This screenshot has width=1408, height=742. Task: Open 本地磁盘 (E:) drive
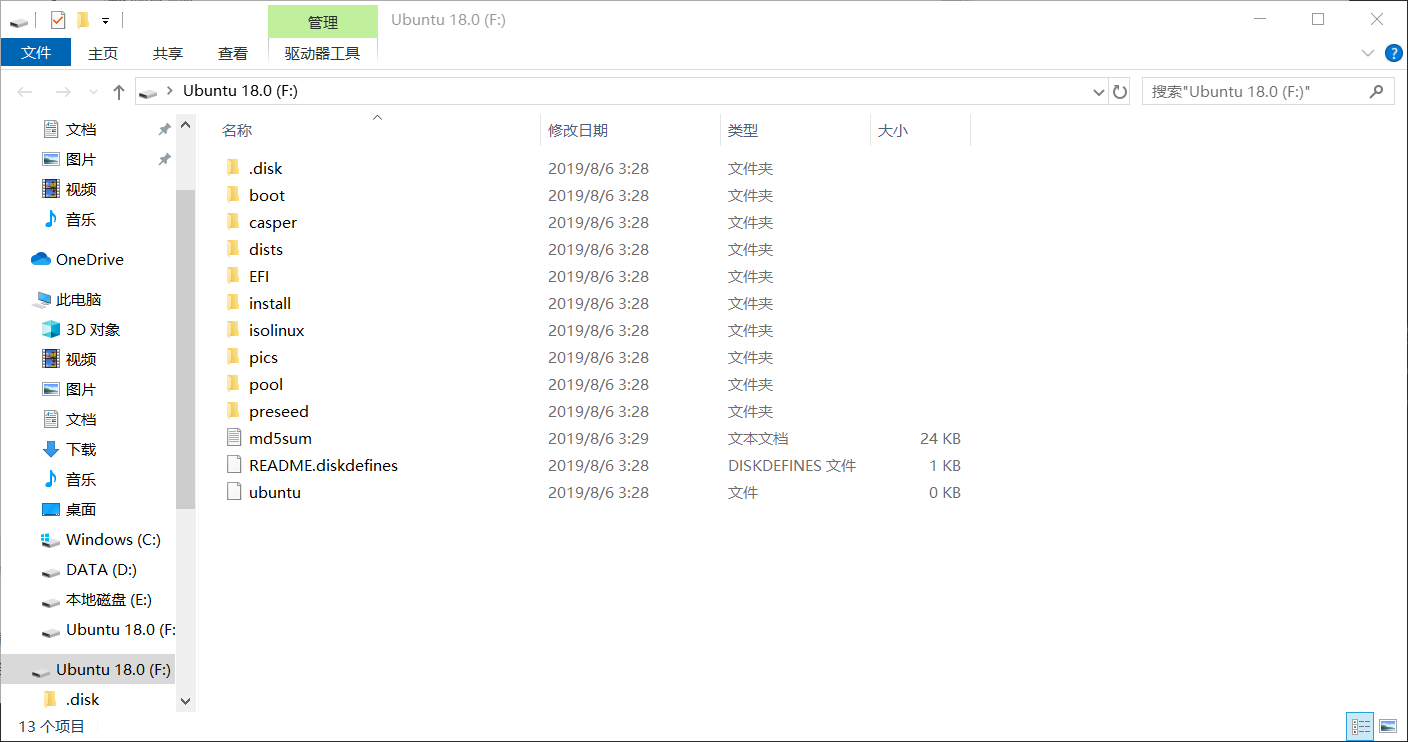109,599
